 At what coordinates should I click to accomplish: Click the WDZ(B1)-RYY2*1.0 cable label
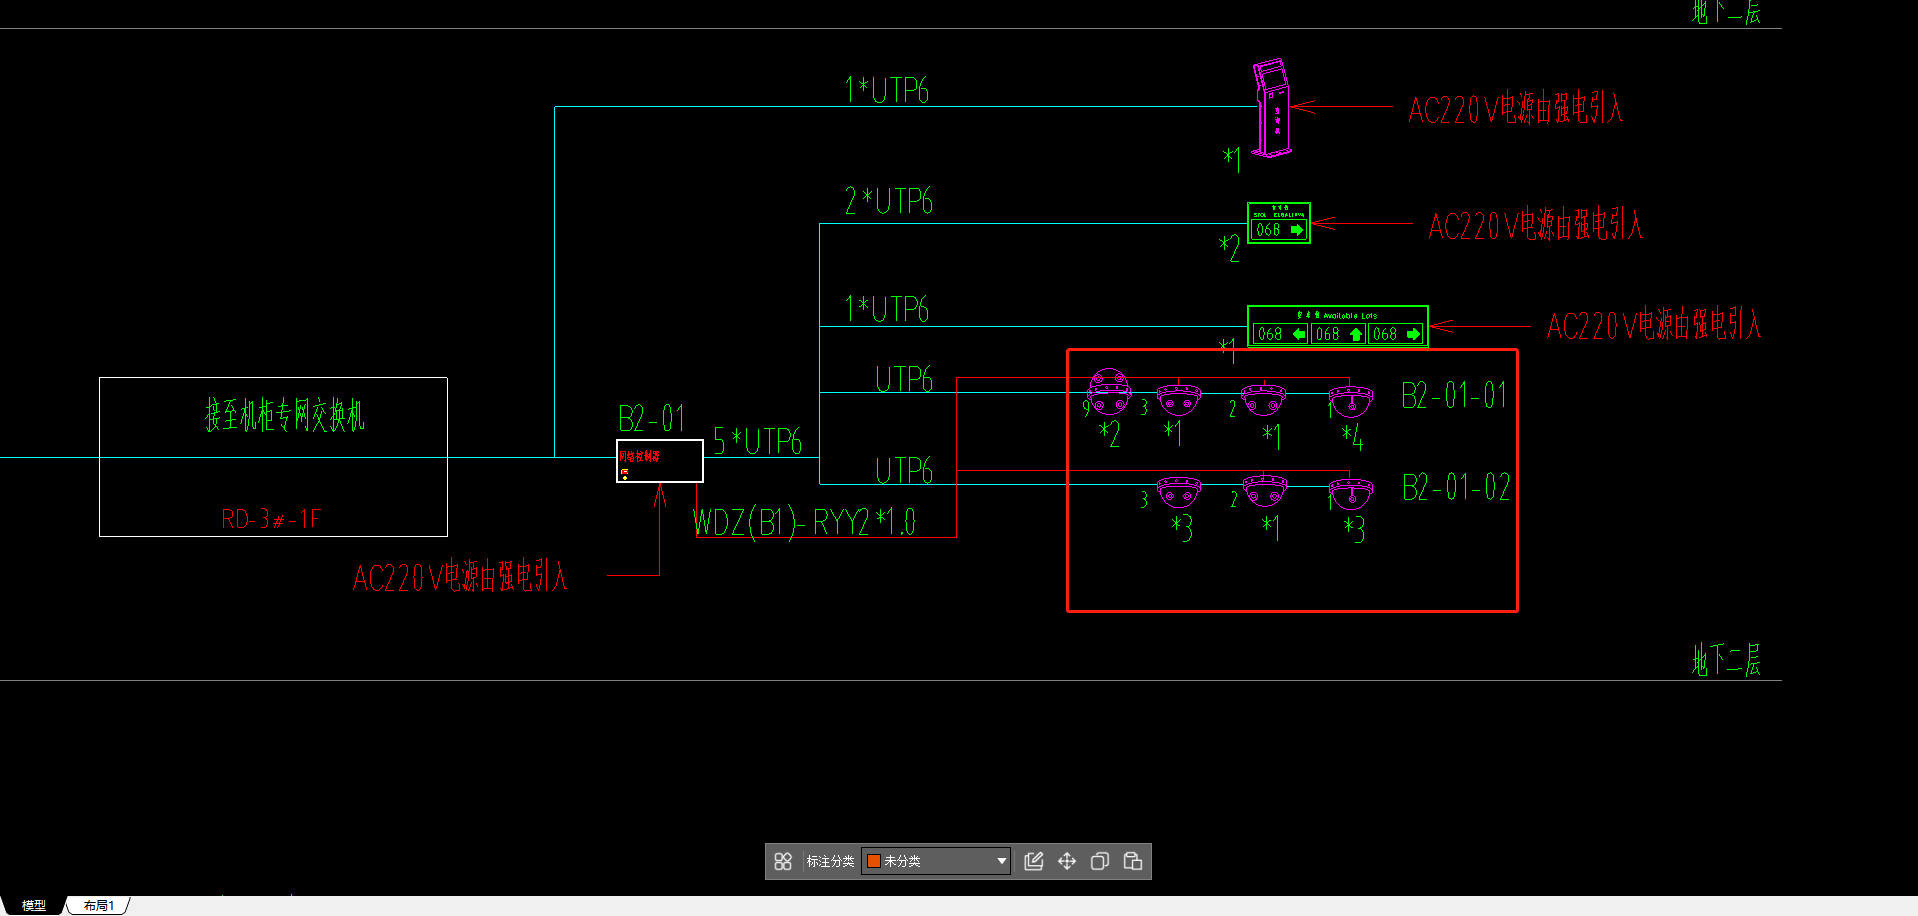(805, 522)
